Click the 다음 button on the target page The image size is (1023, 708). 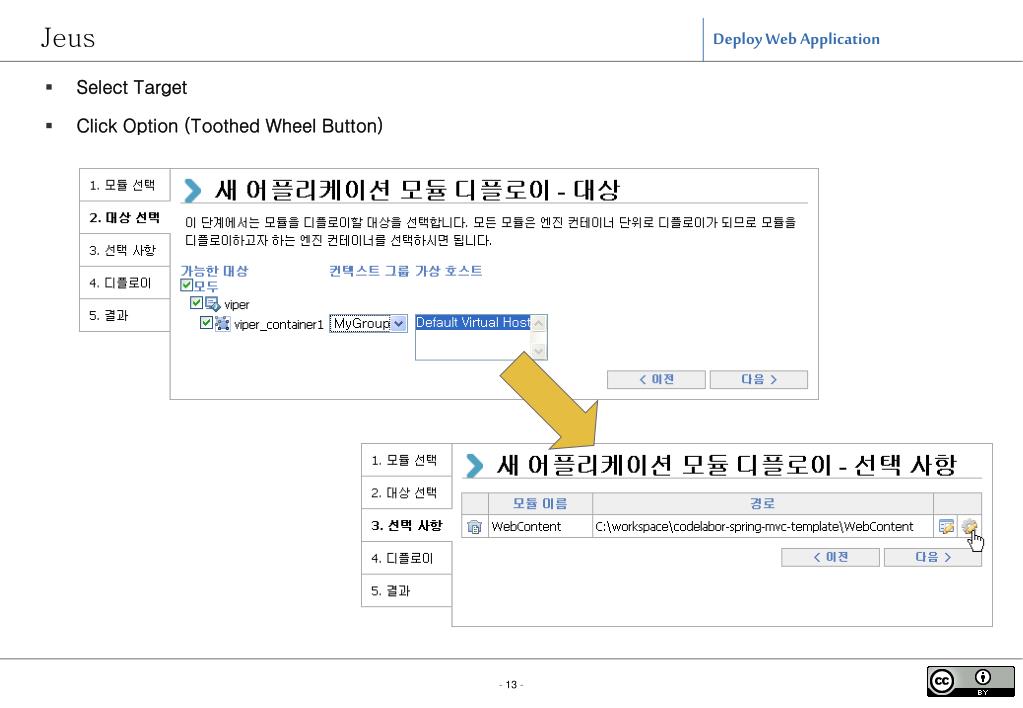pos(759,379)
